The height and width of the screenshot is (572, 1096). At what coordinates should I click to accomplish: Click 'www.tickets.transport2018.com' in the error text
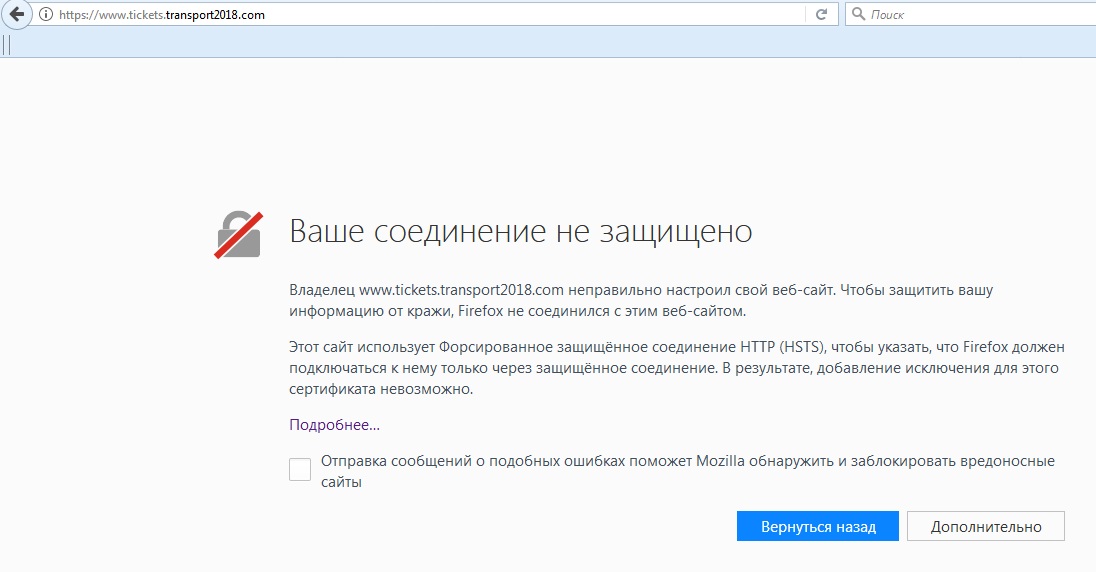point(463,290)
